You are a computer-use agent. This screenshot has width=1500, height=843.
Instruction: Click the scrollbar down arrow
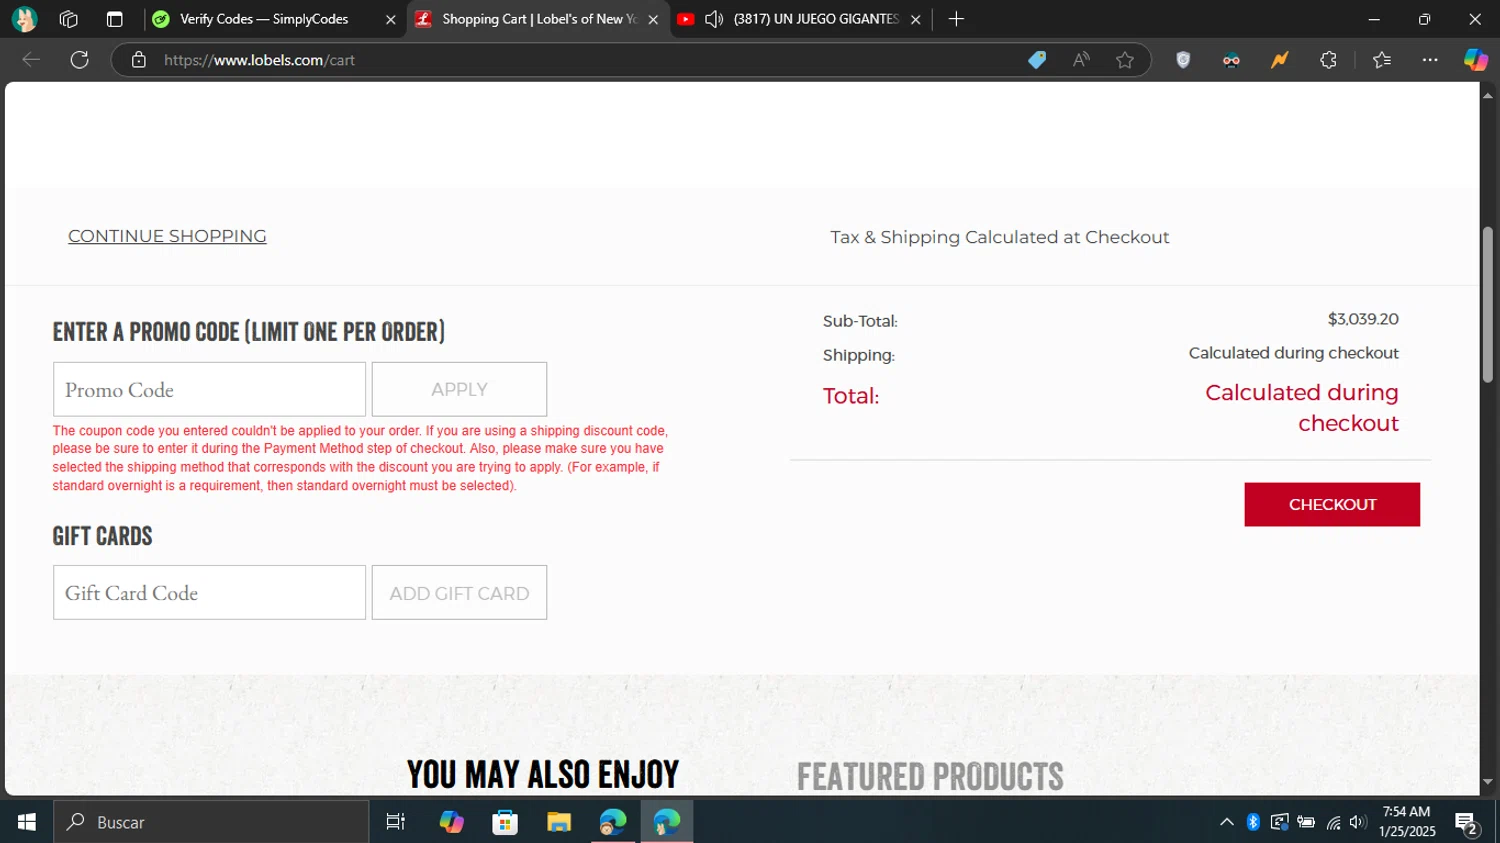click(1488, 782)
